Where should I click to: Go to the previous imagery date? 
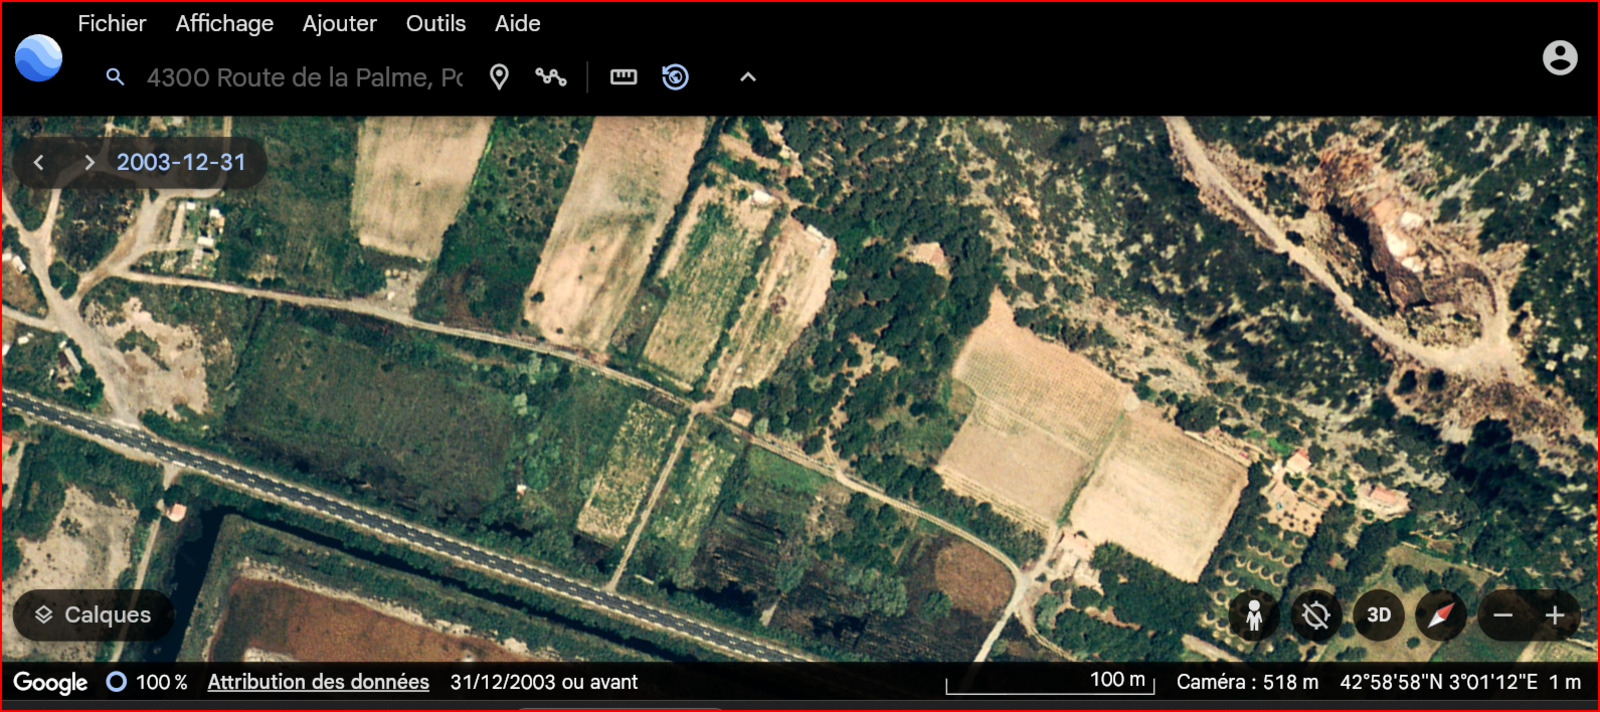tap(39, 162)
